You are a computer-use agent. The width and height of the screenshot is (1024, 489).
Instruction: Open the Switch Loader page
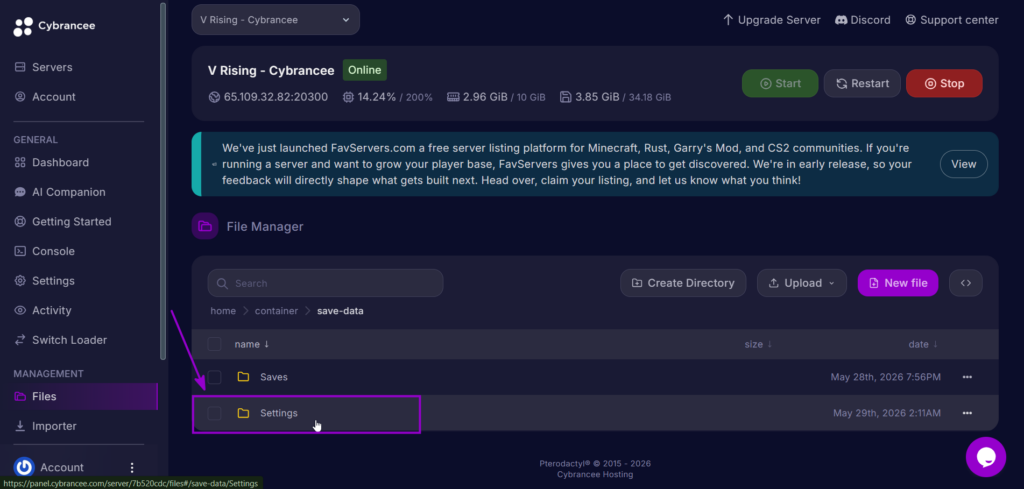pos(60,340)
